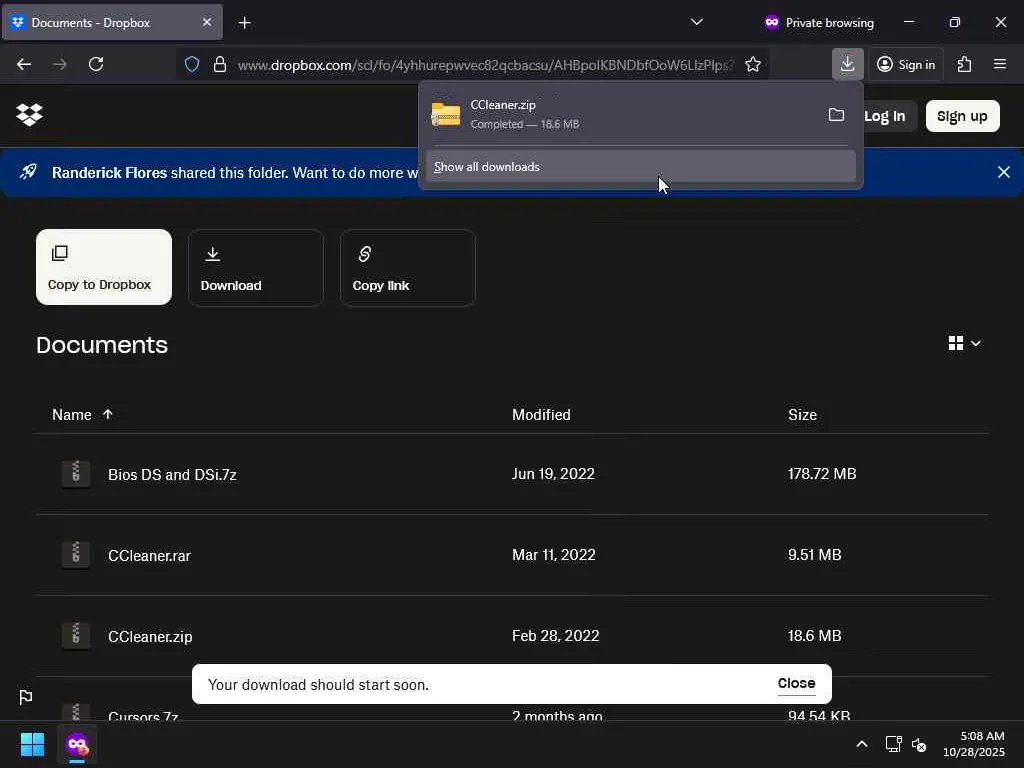Click the taskbar clock and date
This screenshot has height=768, width=1024.
pos(974,744)
